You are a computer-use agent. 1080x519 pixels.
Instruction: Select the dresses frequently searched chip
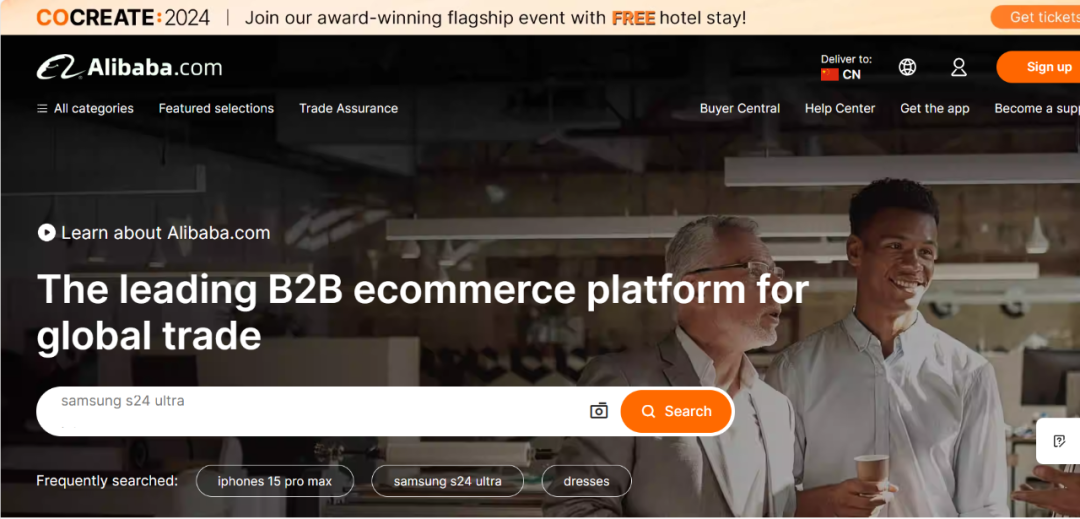click(x=586, y=481)
